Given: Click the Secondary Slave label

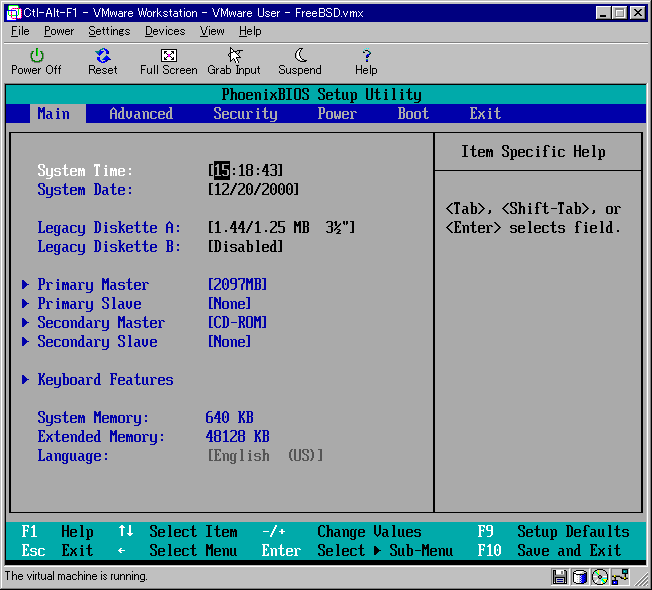Looking at the screenshot, I should pos(97,342).
